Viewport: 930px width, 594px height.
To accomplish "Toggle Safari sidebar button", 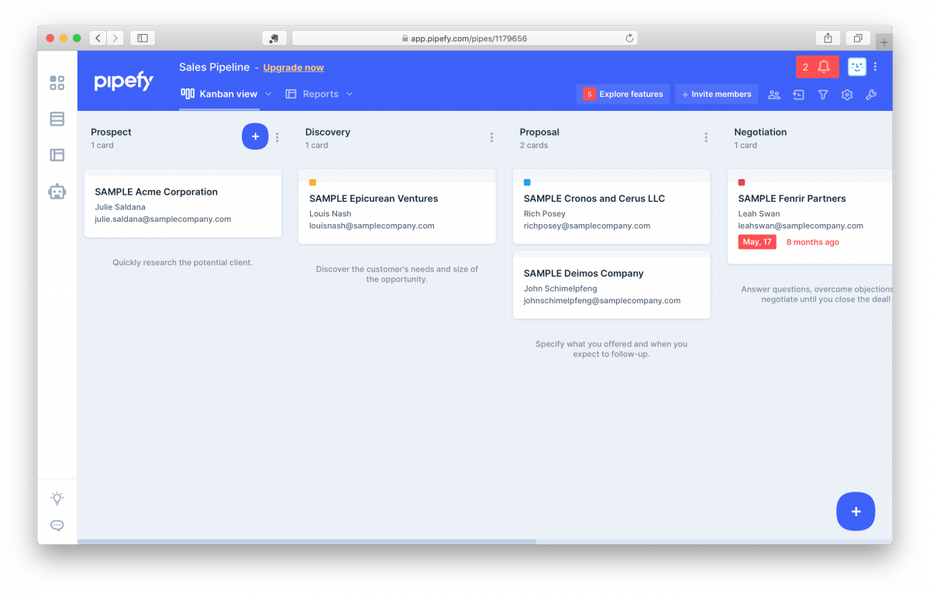I will pyautogui.click(x=142, y=38).
